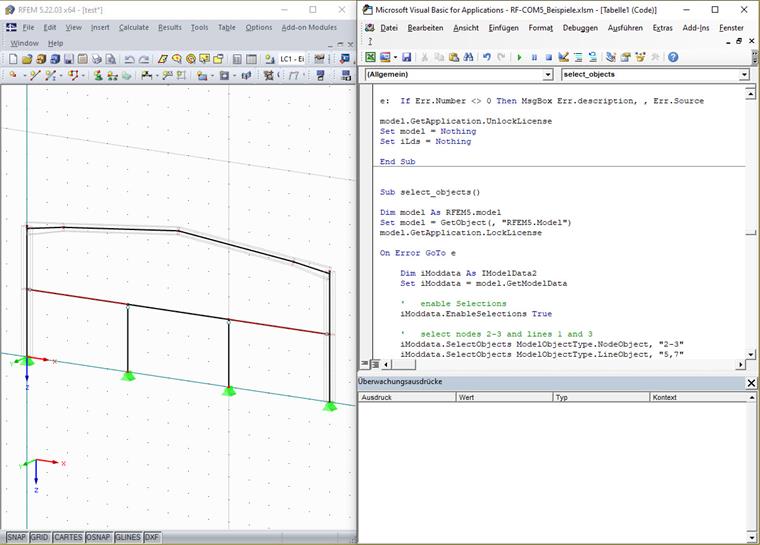Pause macro execution with break icon
This screenshot has height=545, width=760.
(534, 57)
